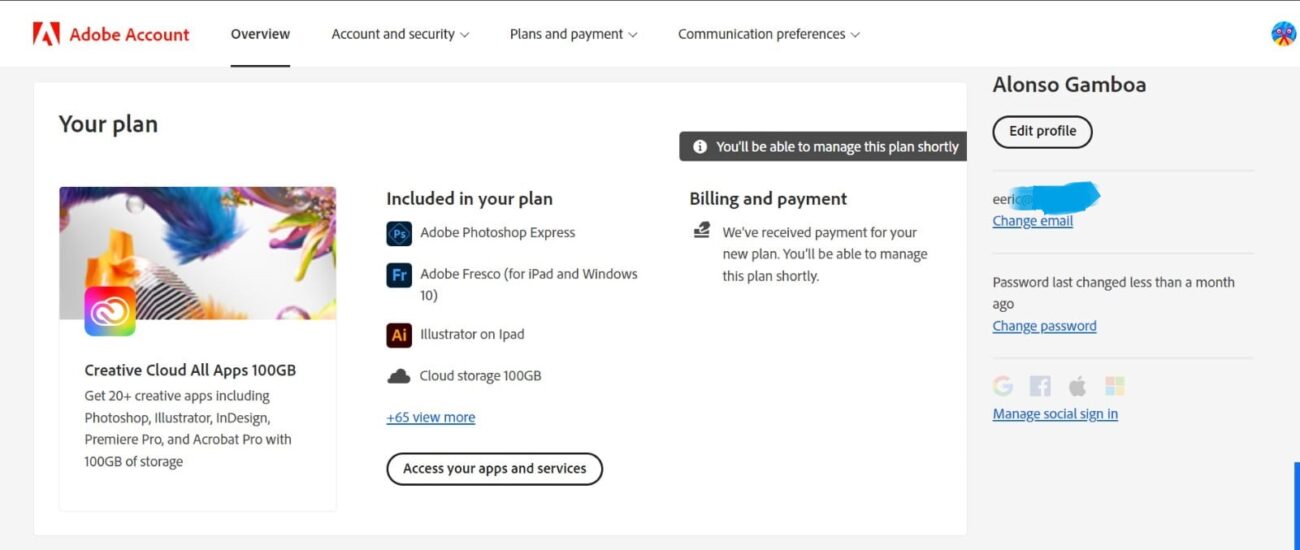Viewport: 1300px width, 550px height.
Task: Click the Adobe Photoshop Express icon
Action: [399, 233]
